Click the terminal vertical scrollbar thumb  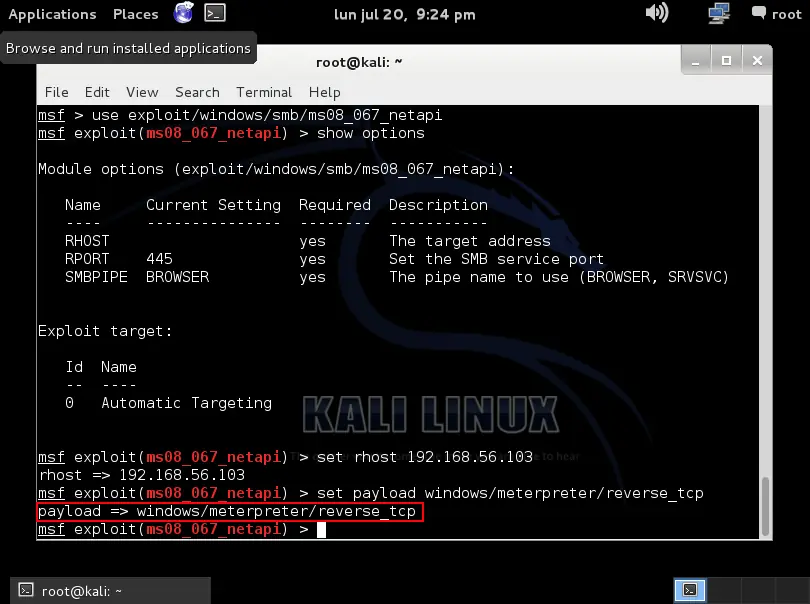click(x=766, y=506)
